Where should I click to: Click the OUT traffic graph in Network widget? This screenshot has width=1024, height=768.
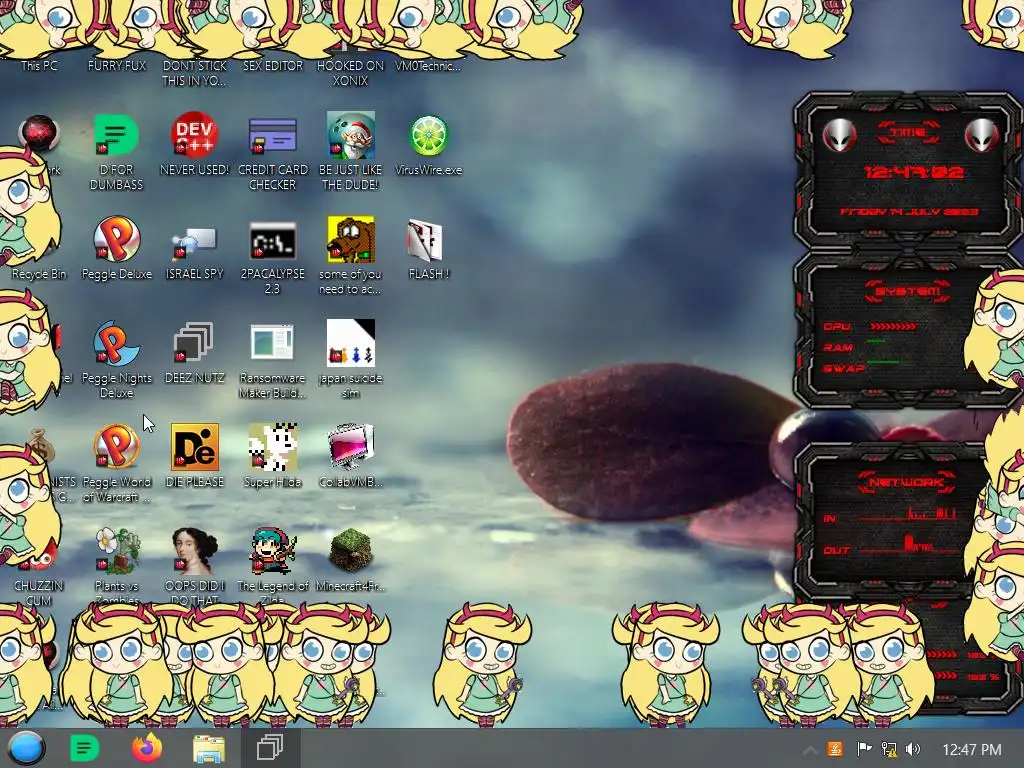click(908, 545)
